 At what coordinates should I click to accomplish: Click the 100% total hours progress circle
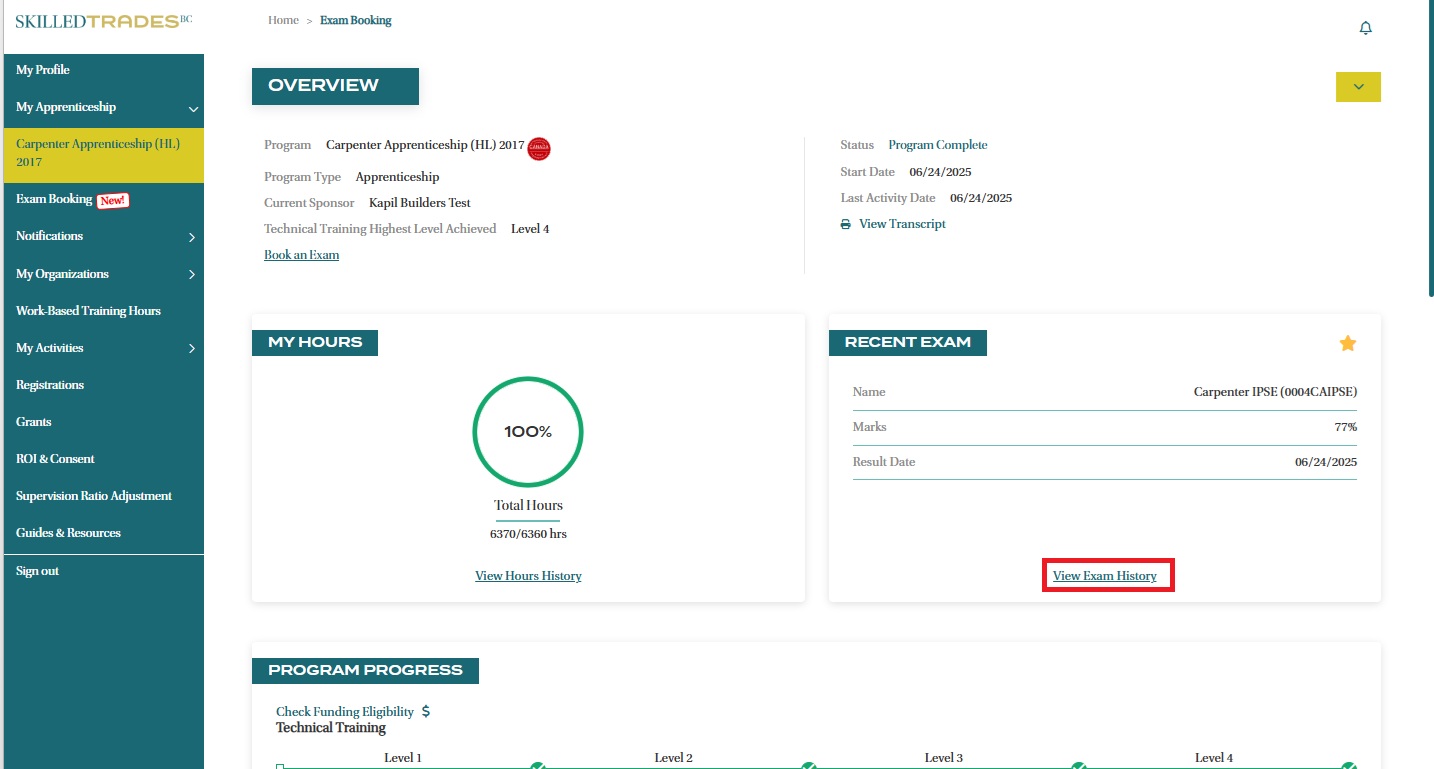pos(527,432)
